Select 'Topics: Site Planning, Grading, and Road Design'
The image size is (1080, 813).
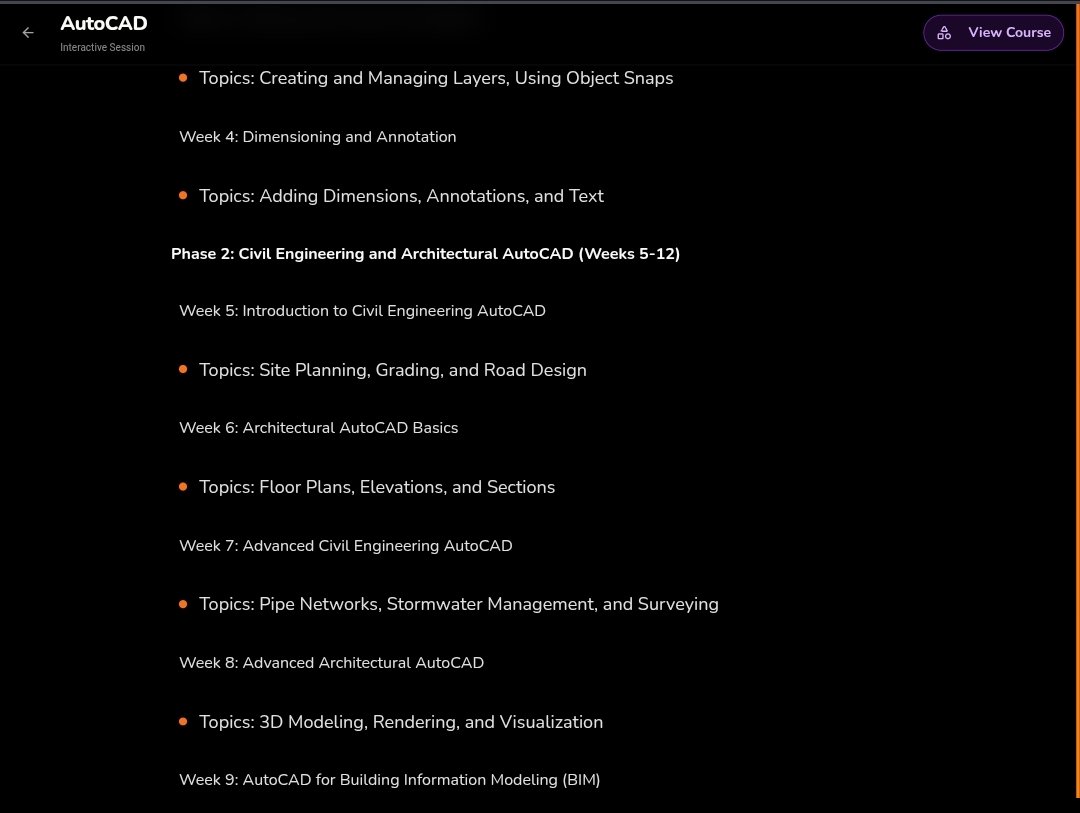pyautogui.click(x=393, y=370)
